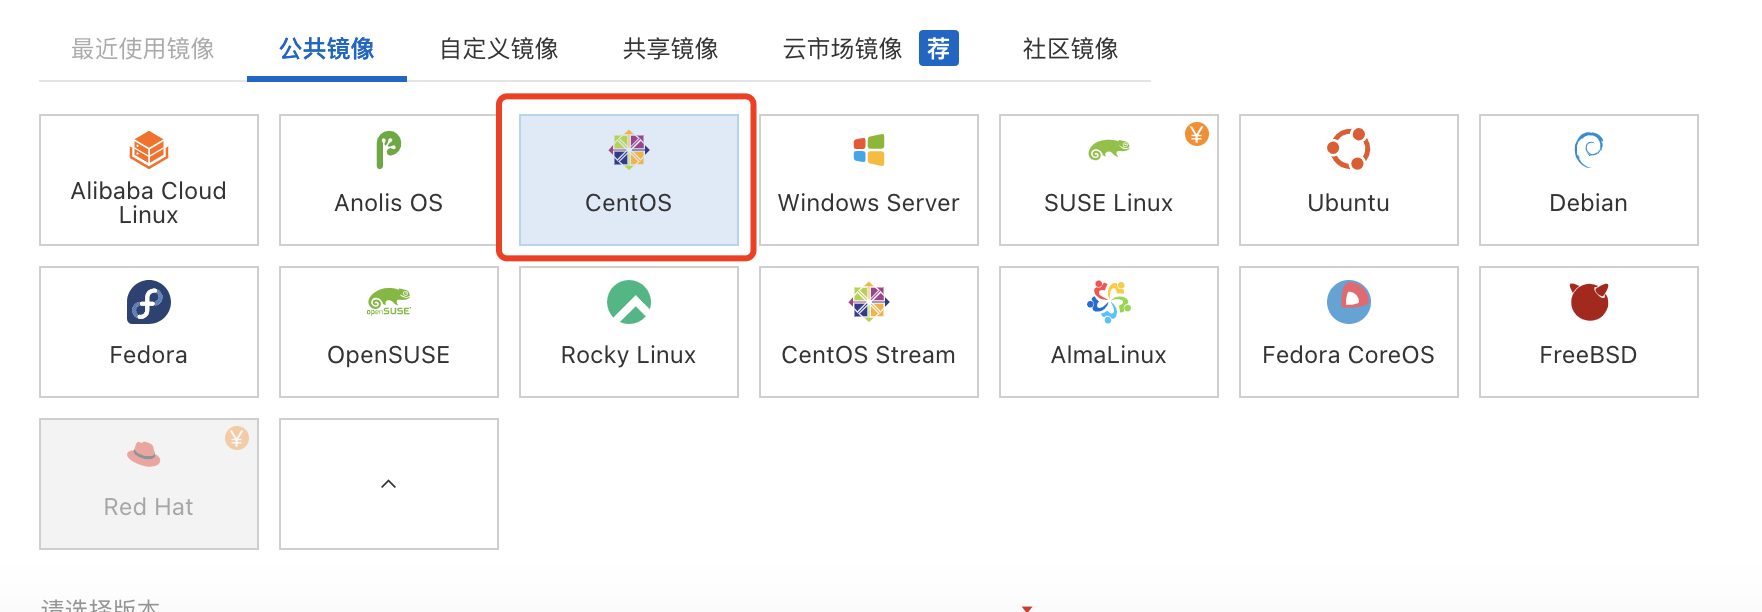1762x612 pixels.
Task: Select the CentOS Stream image
Action: [868, 332]
